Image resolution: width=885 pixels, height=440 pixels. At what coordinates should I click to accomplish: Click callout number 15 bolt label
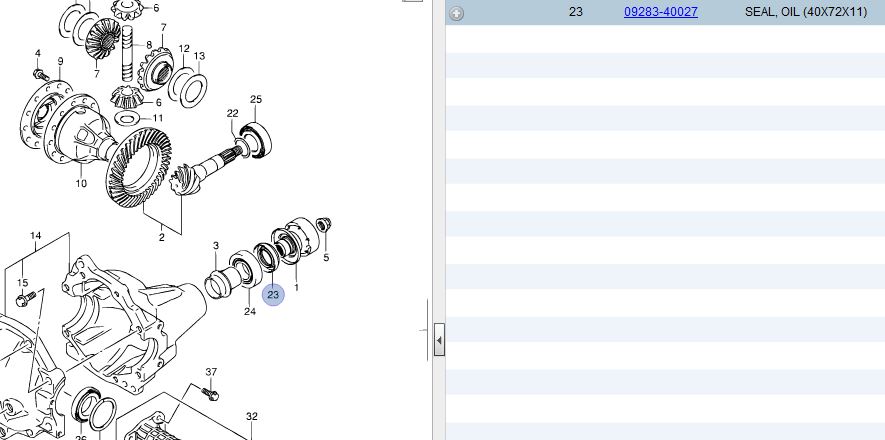pos(23,283)
